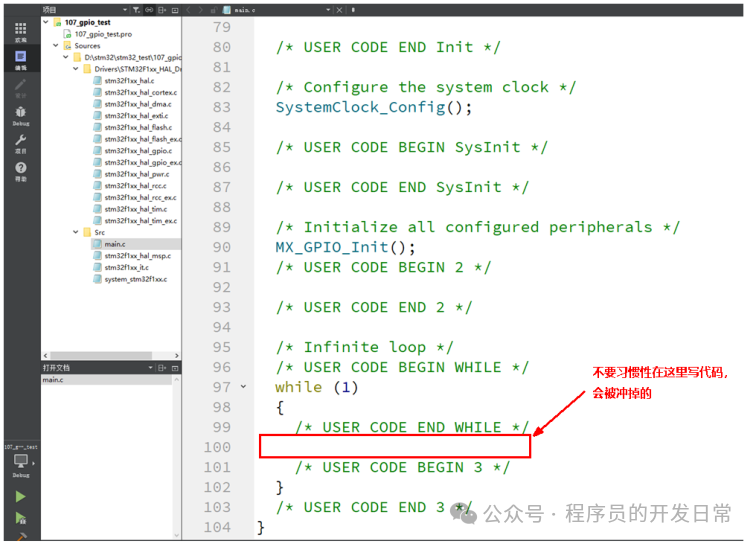Click the while (1) statement

point(317,387)
